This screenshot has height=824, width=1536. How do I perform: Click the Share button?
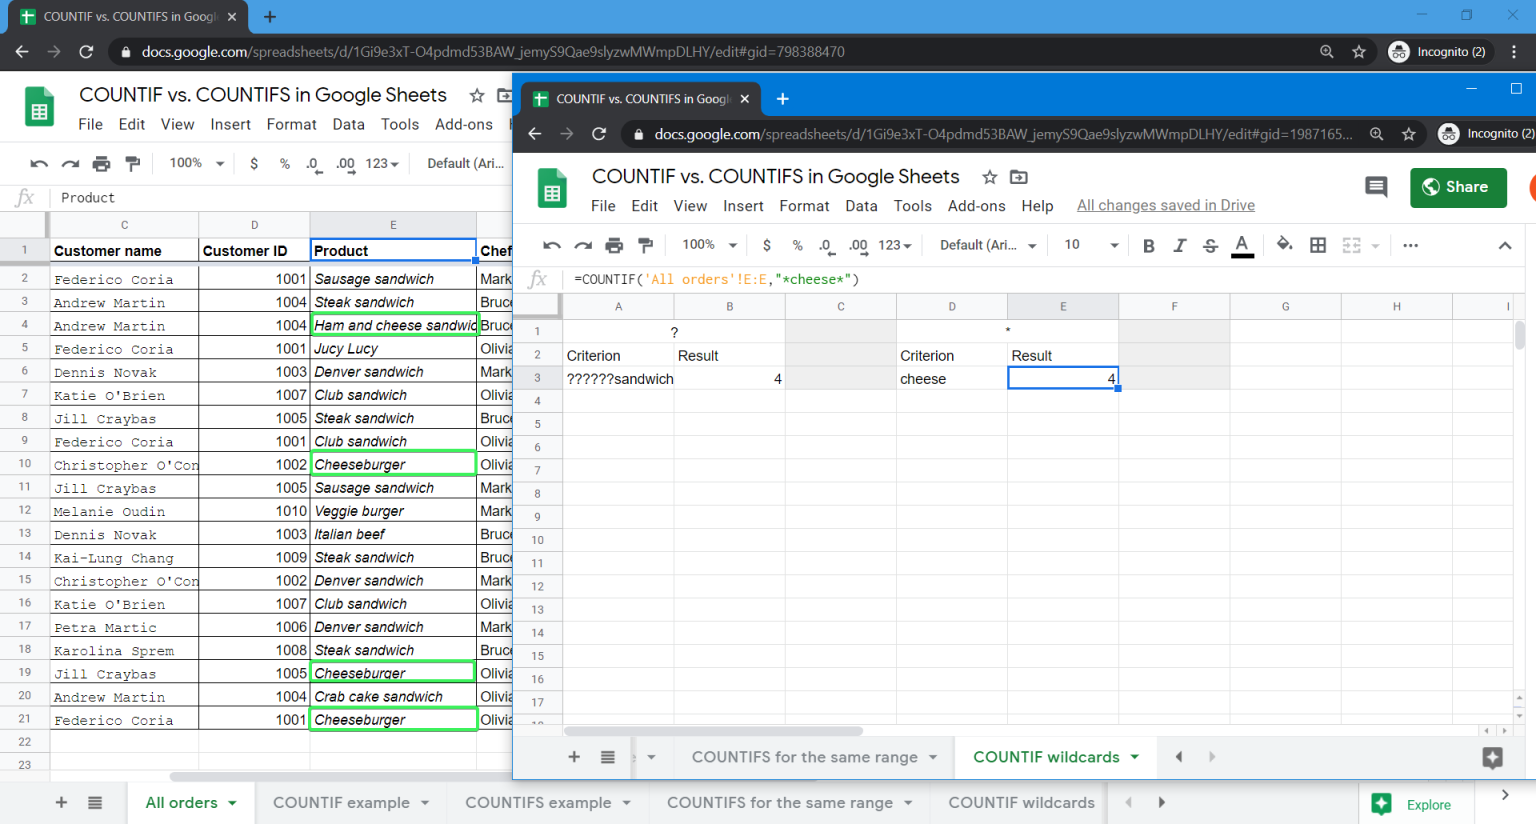1458,187
